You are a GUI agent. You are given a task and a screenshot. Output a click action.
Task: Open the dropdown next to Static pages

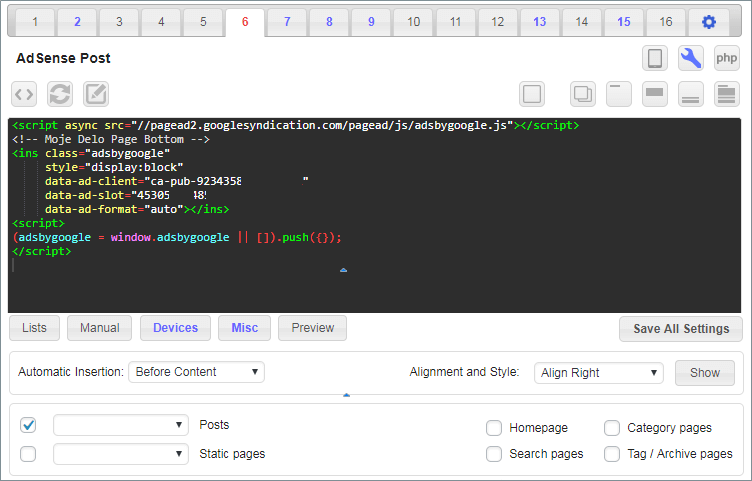[x=120, y=454]
